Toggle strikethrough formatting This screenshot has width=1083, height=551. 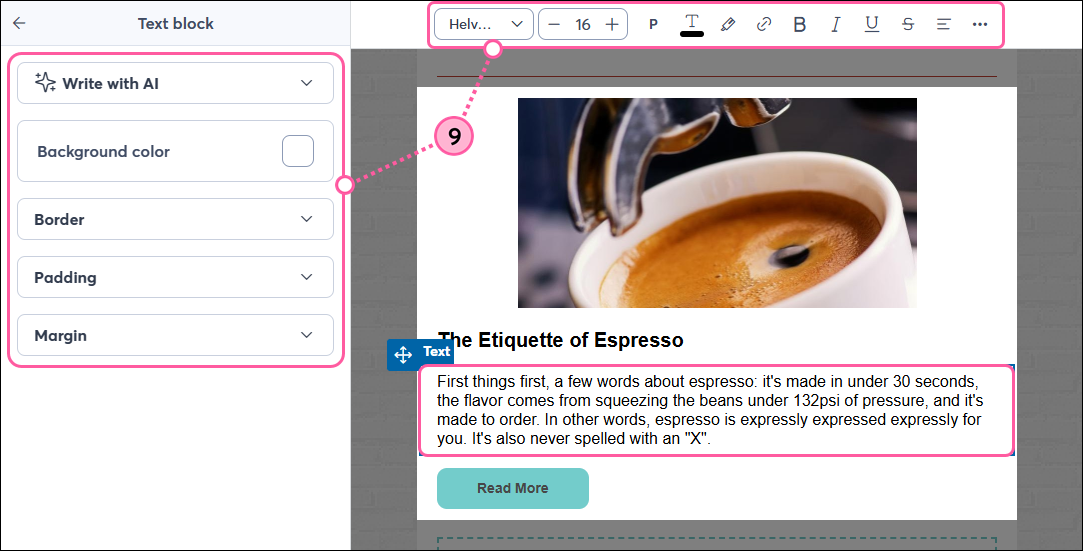(908, 24)
